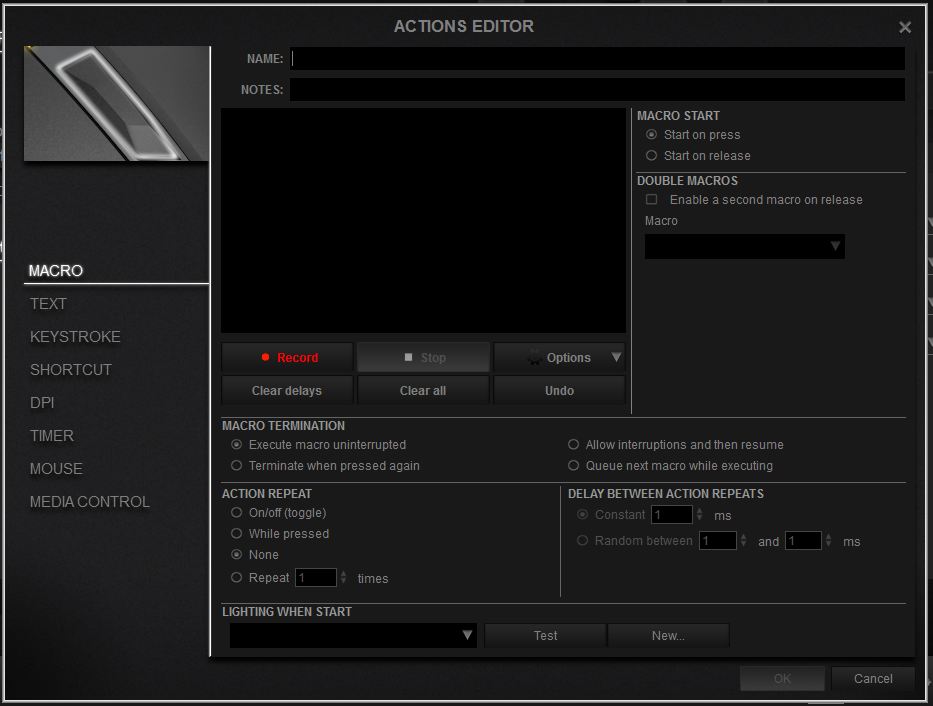The image size is (933, 706).
Task: Cancel the Actions Editor
Action: [873, 678]
